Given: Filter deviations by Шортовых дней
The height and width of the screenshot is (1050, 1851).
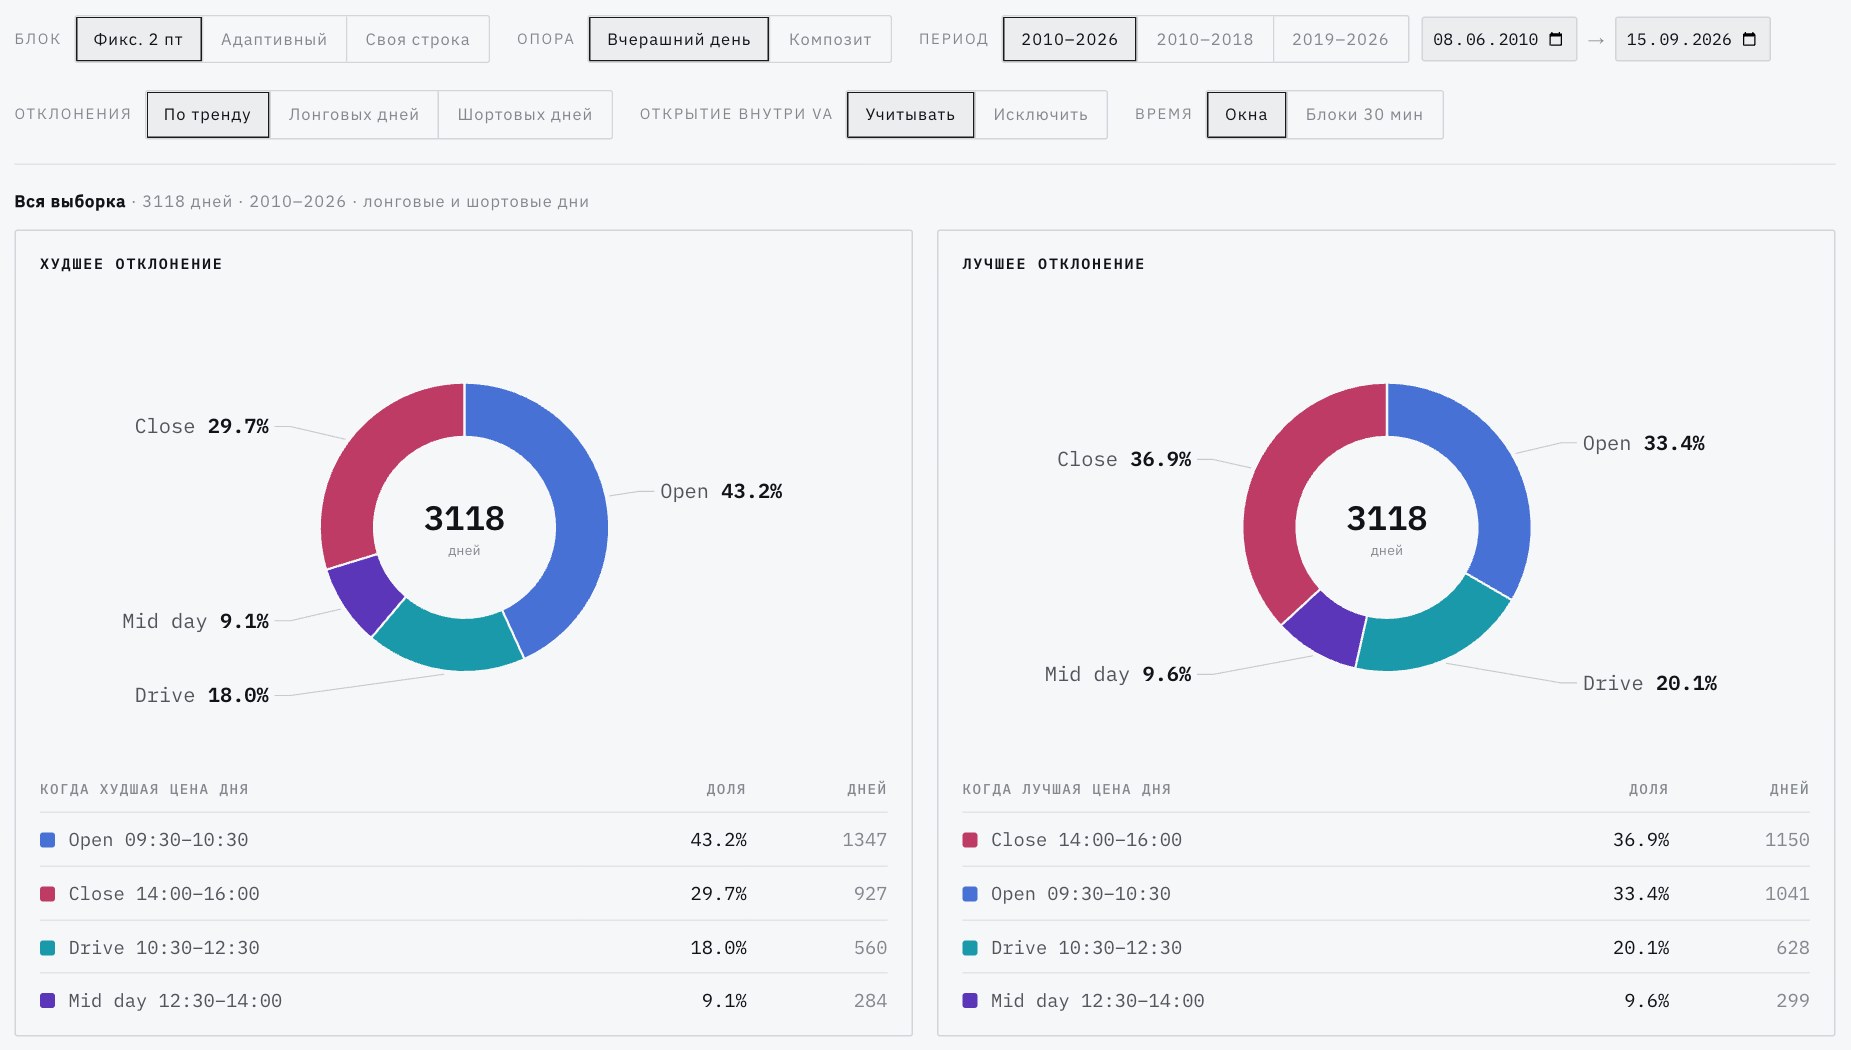Looking at the screenshot, I should [525, 114].
